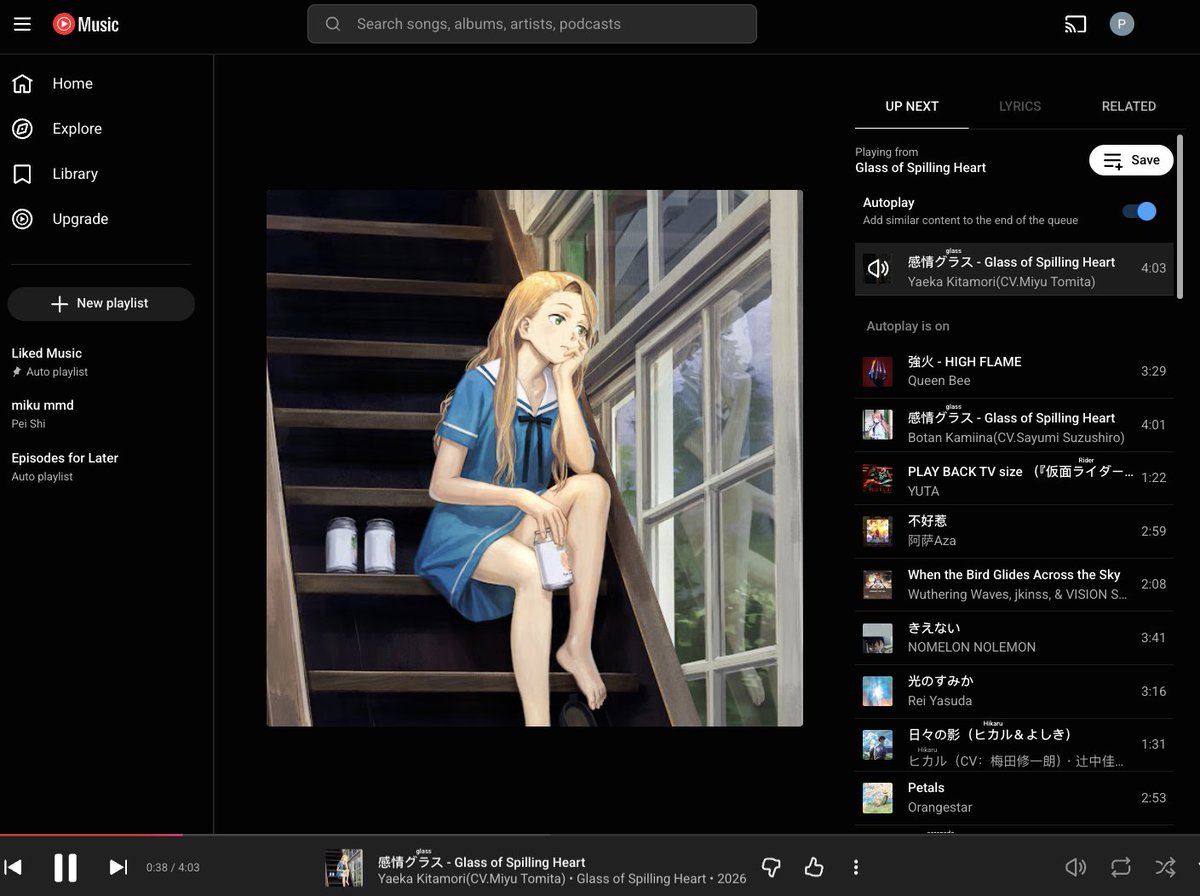
Task: Switch to the RELATED tab
Action: click(1128, 106)
